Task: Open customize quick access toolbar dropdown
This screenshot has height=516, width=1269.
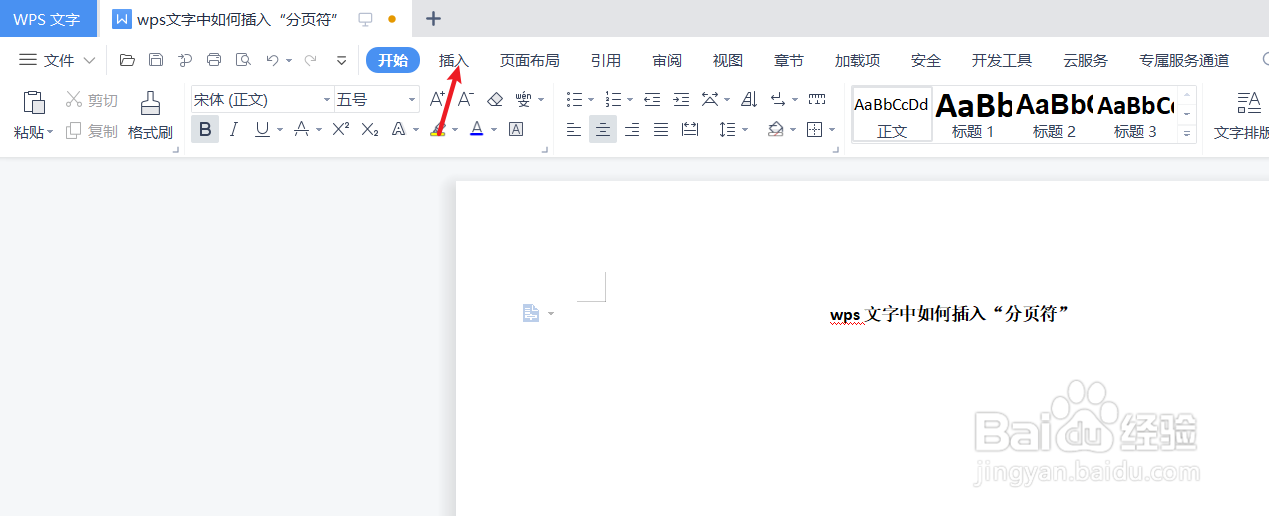Action: [x=341, y=60]
